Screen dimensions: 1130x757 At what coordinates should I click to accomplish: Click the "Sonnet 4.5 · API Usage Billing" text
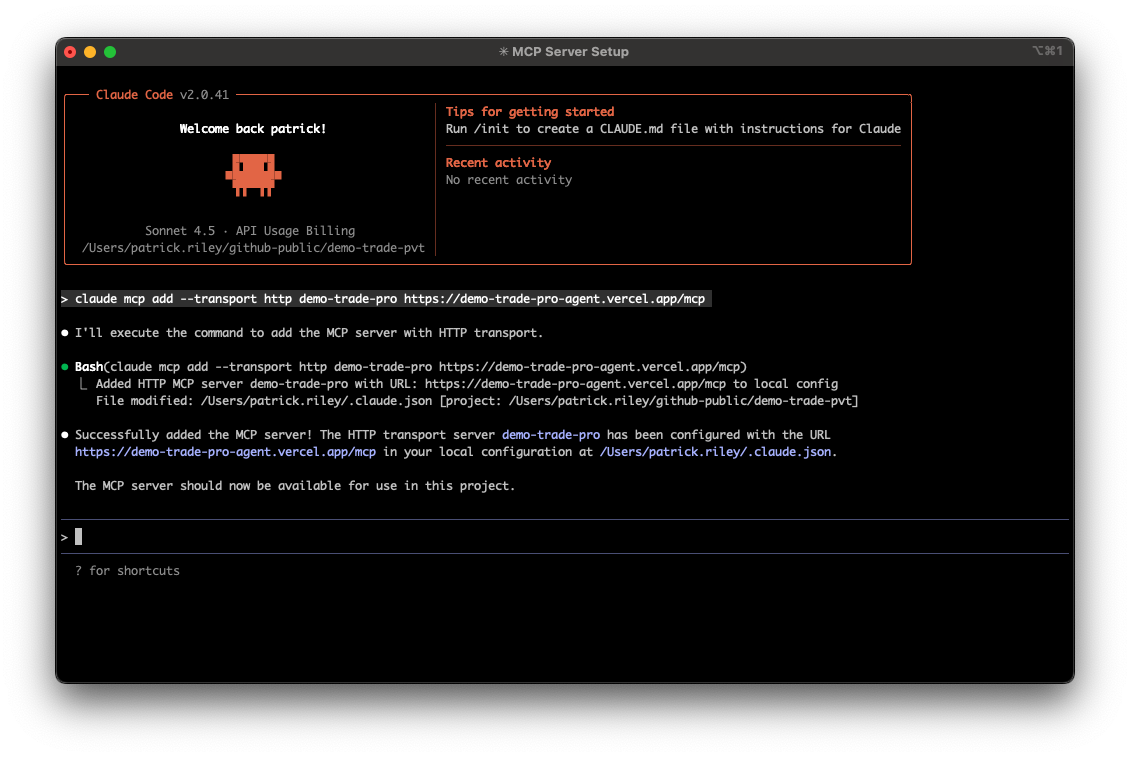click(250, 231)
